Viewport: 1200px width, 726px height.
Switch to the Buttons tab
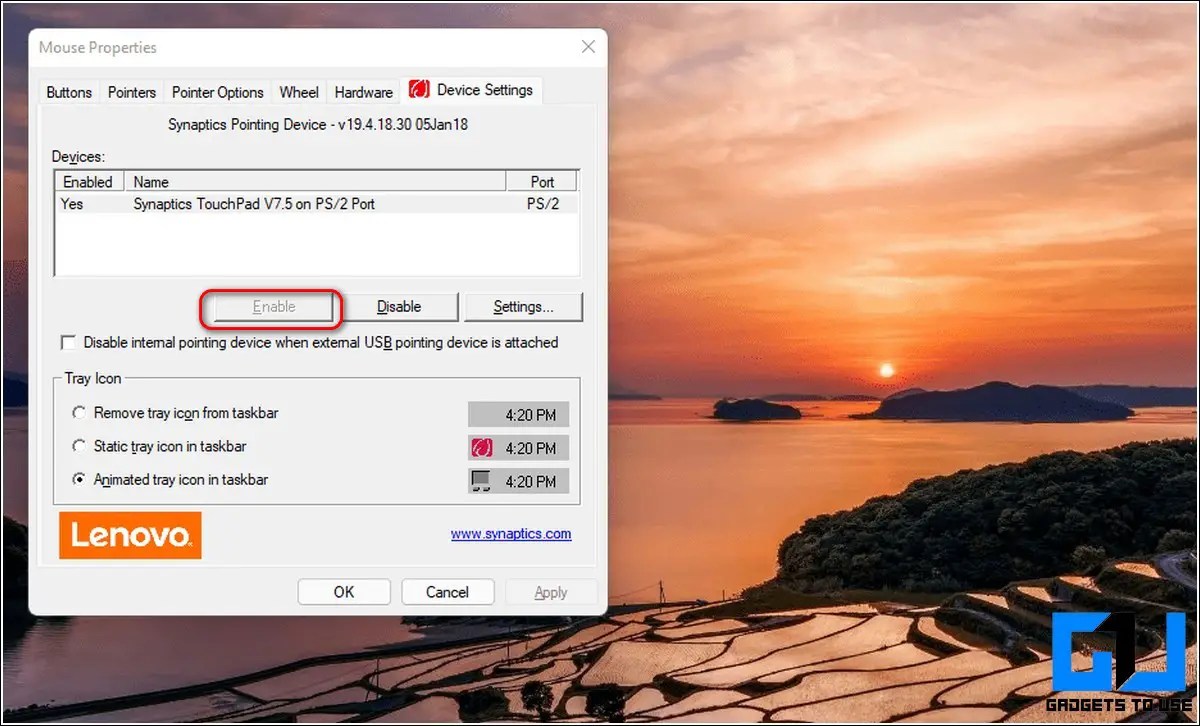click(69, 92)
